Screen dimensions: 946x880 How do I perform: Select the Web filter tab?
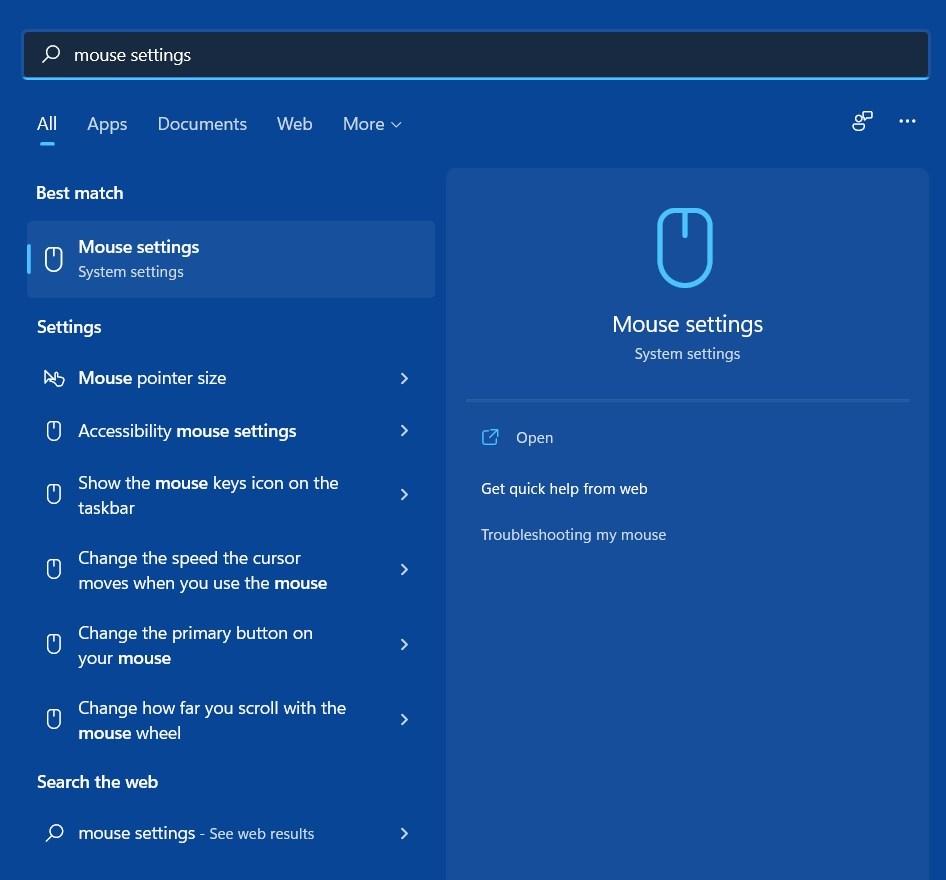294,124
